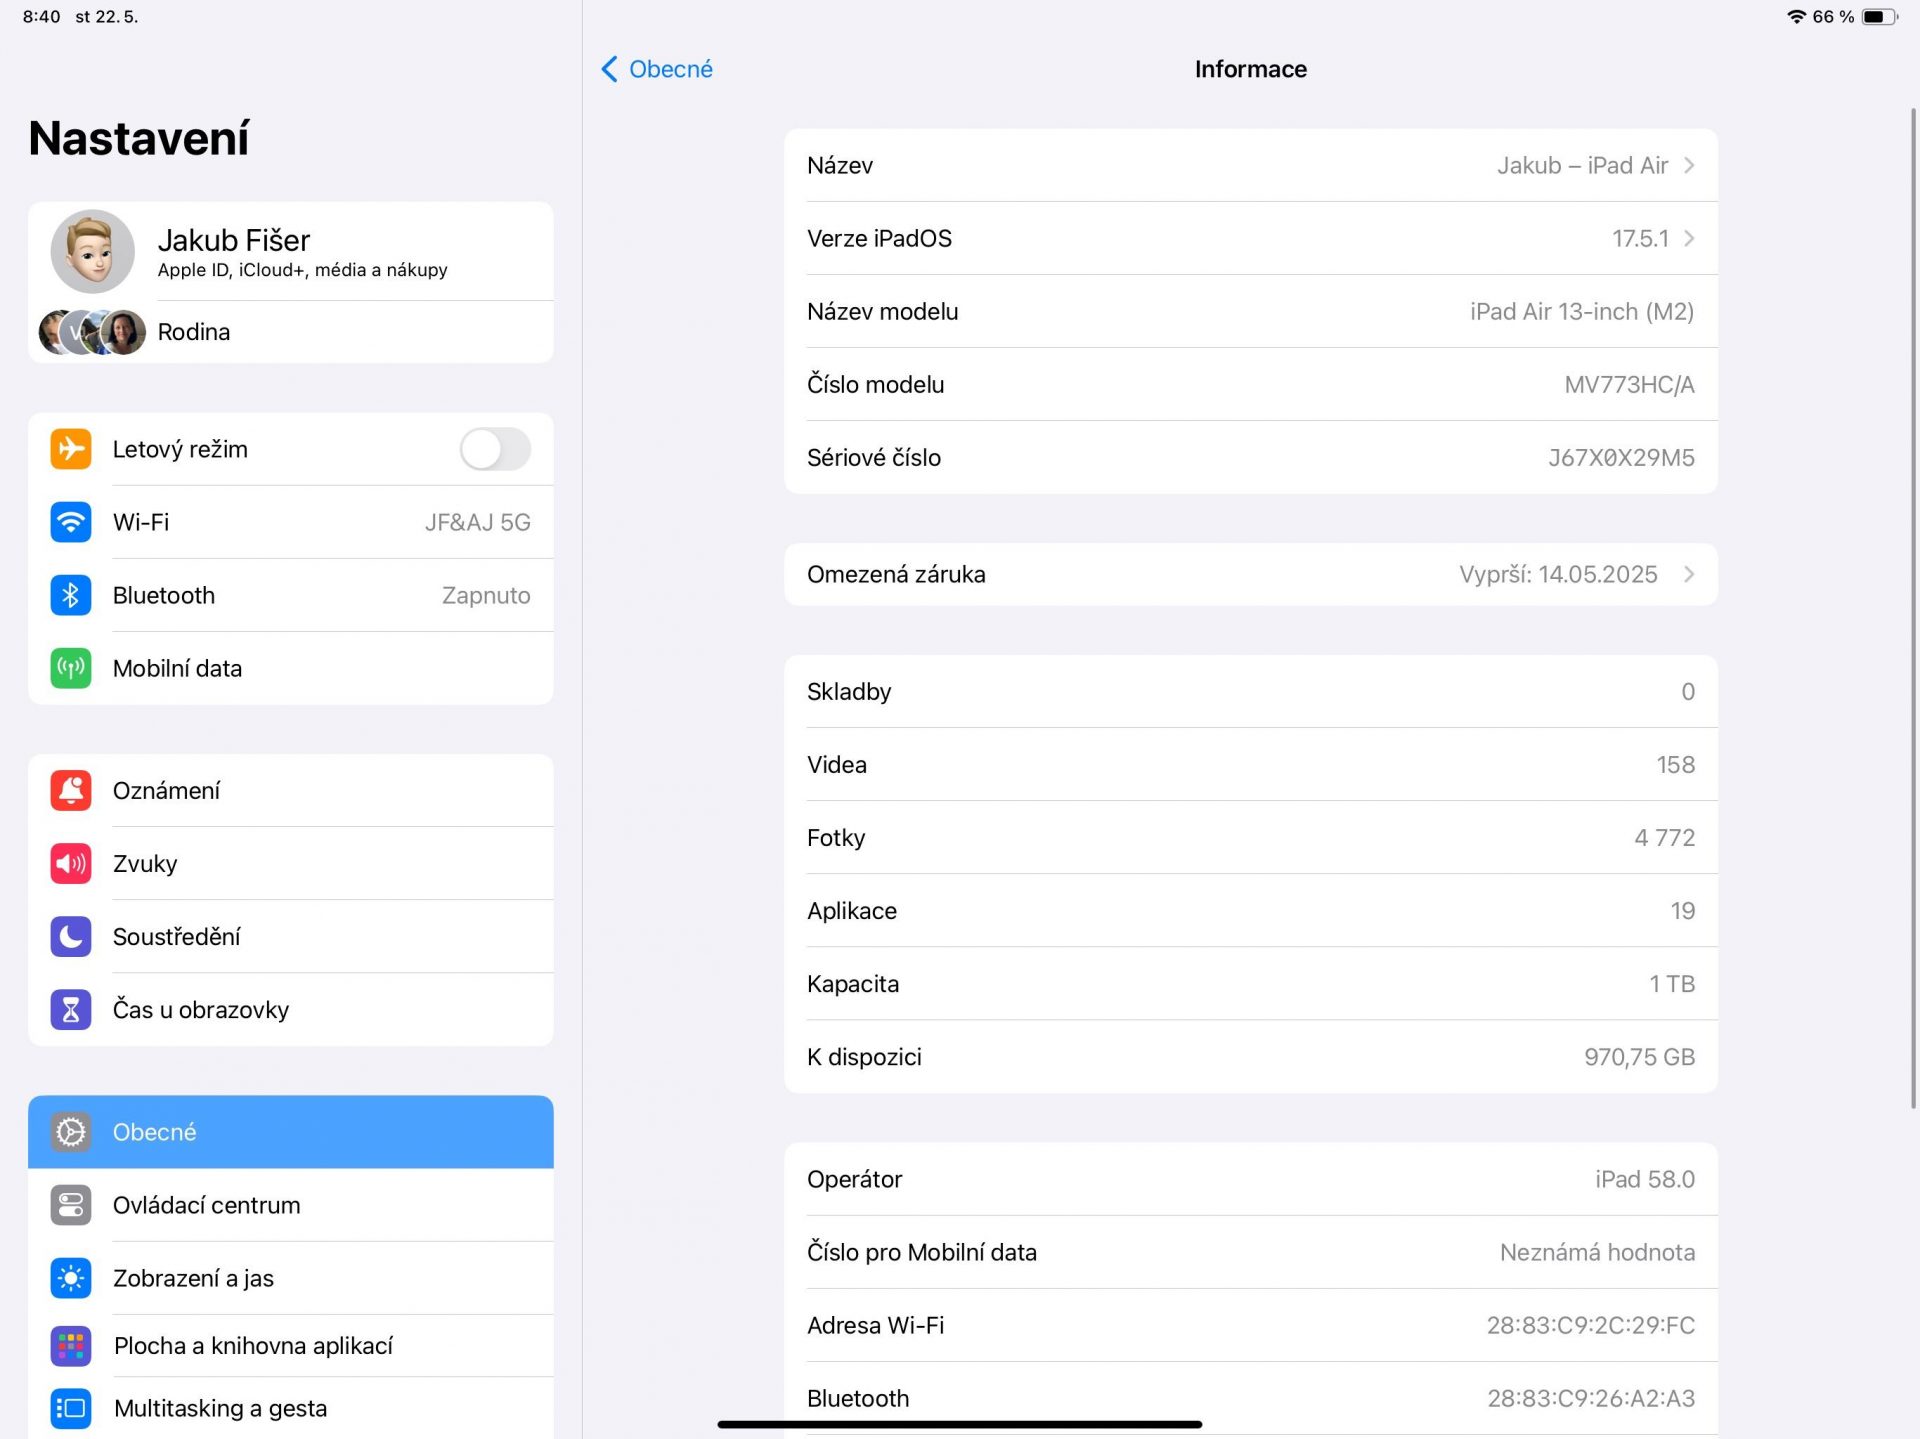This screenshot has width=1920, height=1439.
Task: Click the vertical scrollbar on the right edge
Action: click(1914, 608)
